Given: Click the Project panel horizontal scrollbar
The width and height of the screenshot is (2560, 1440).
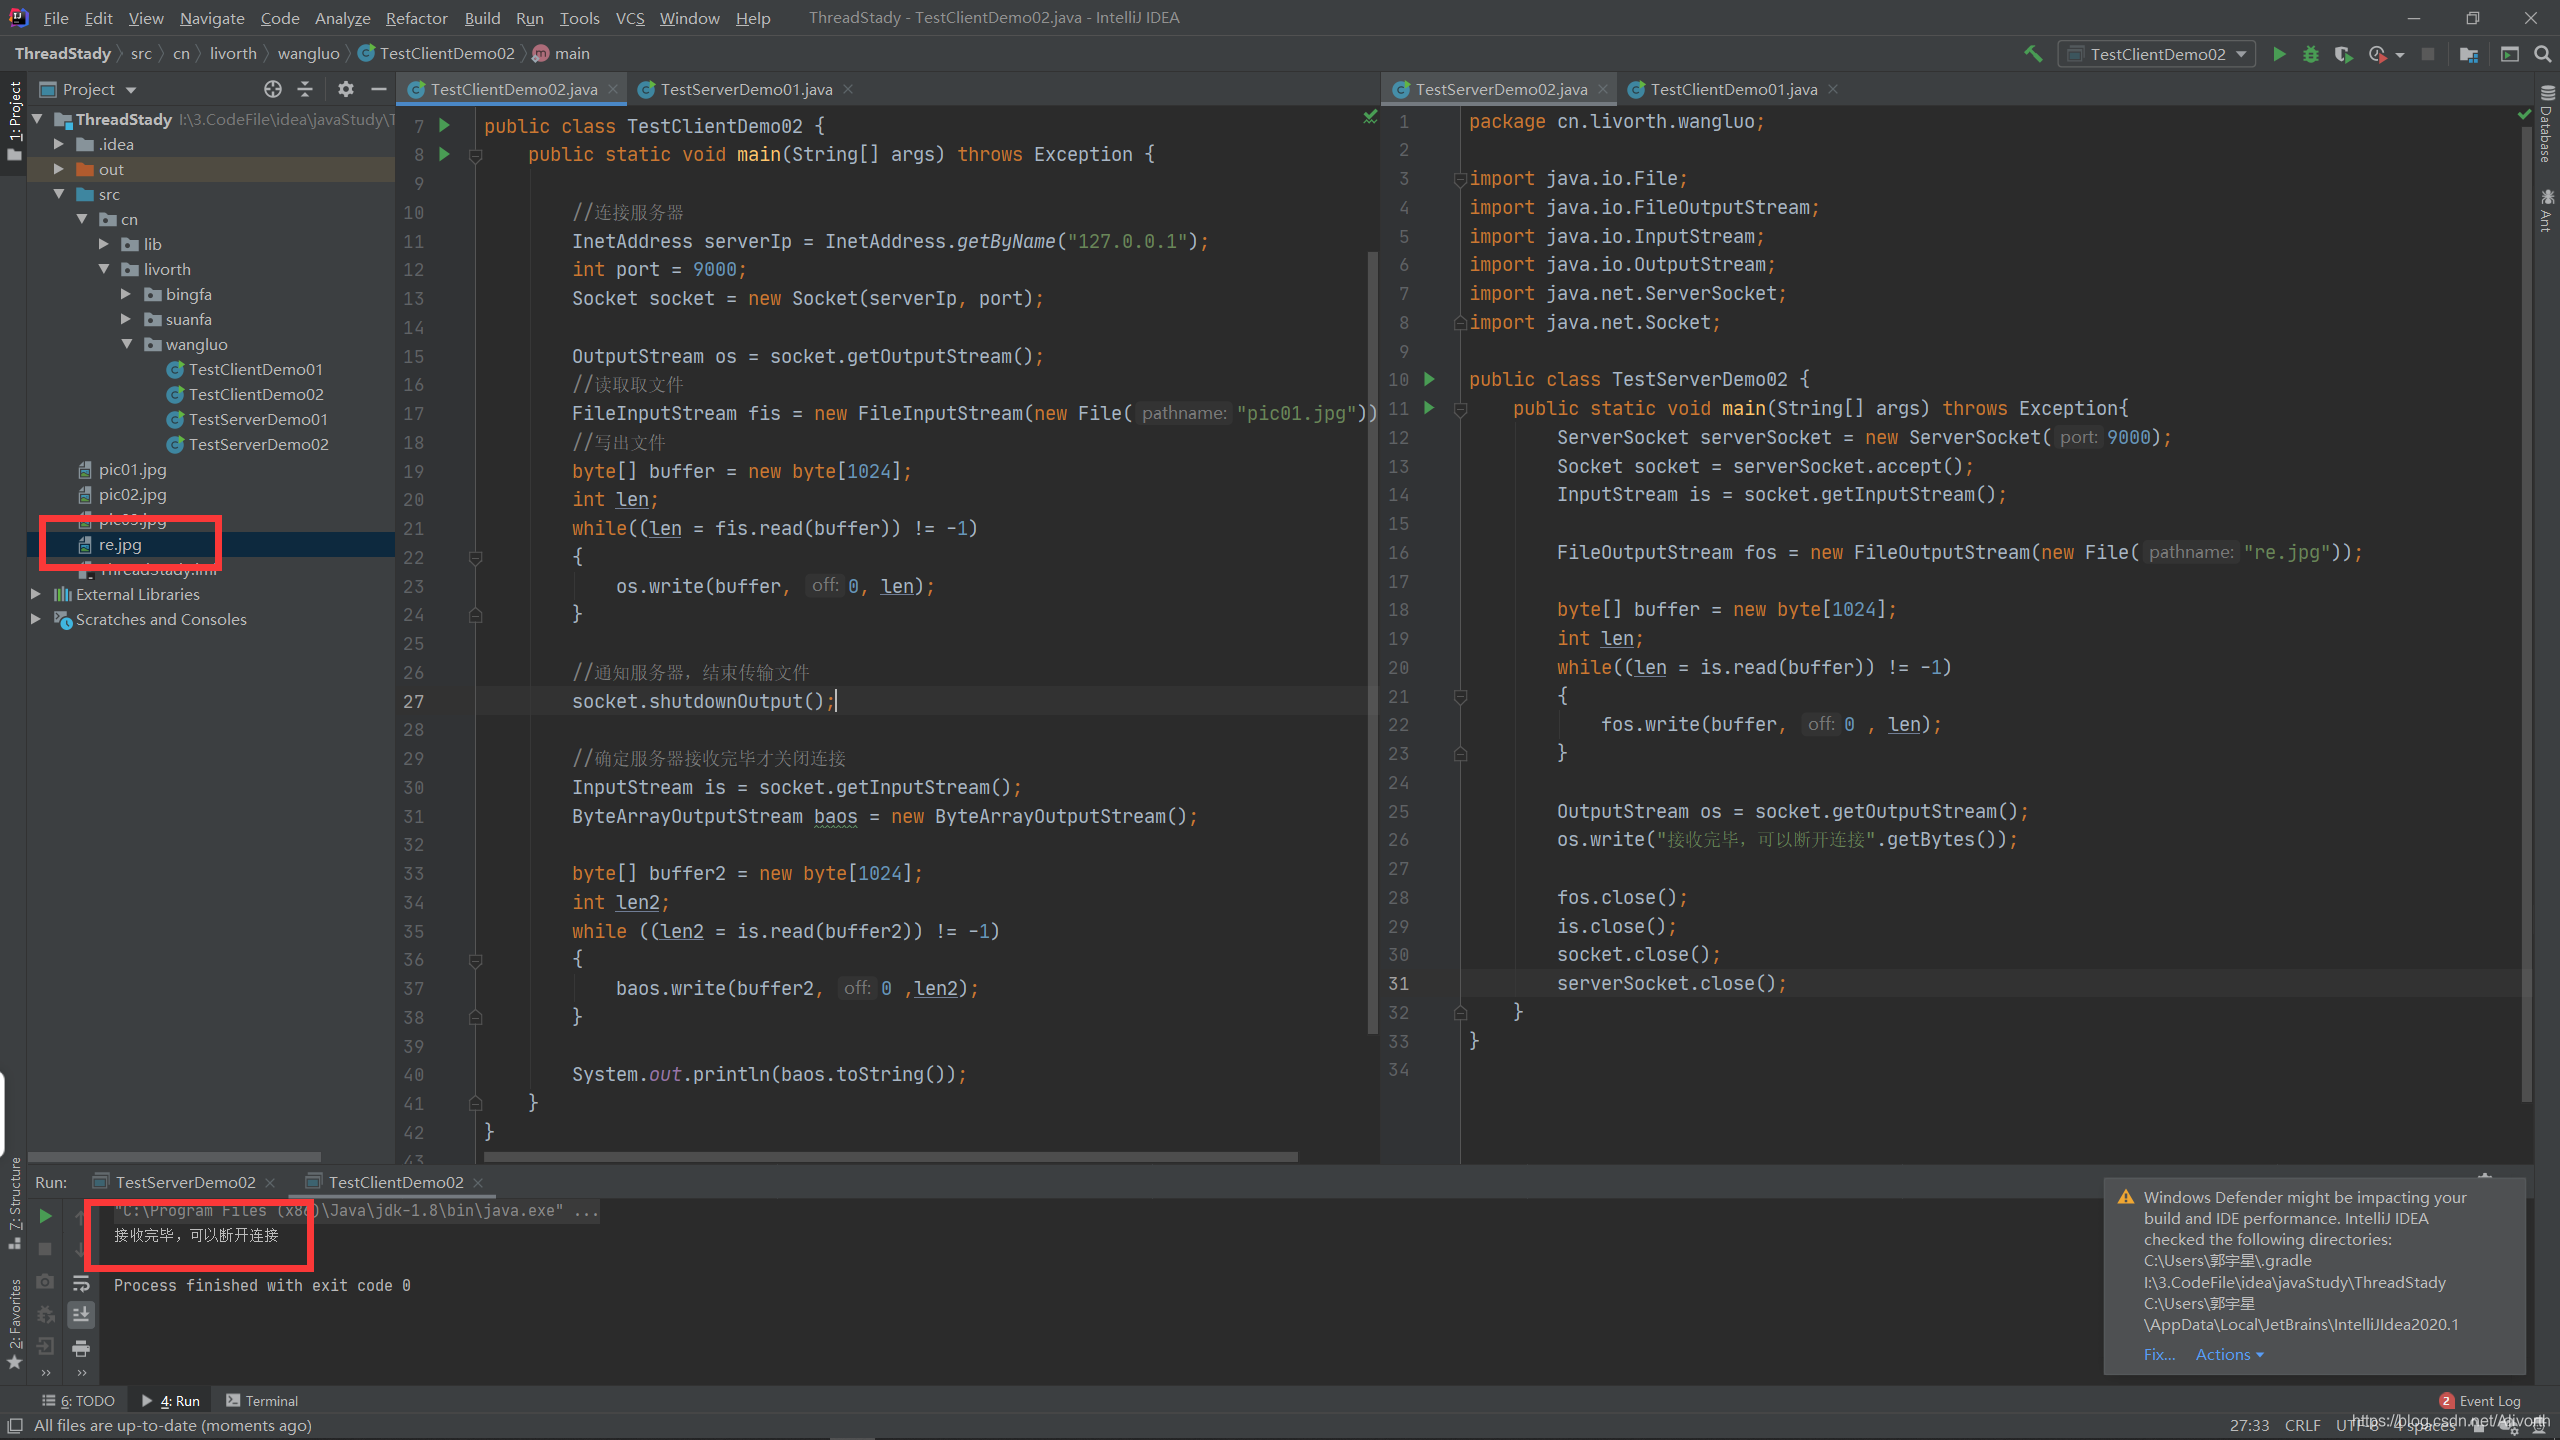Looking at the screenshot, I should tap(175, 1157).
